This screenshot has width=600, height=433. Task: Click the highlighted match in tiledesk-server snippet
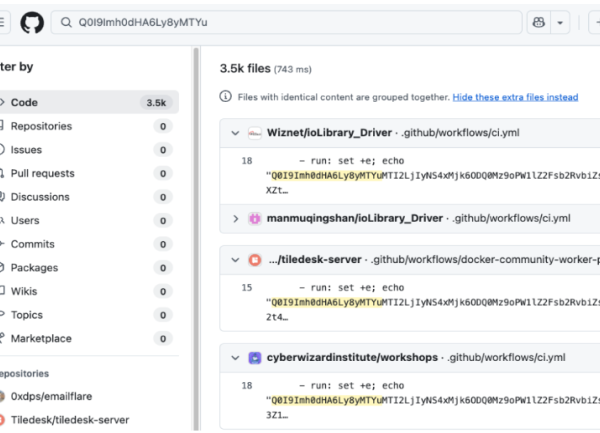click(327, 303)
